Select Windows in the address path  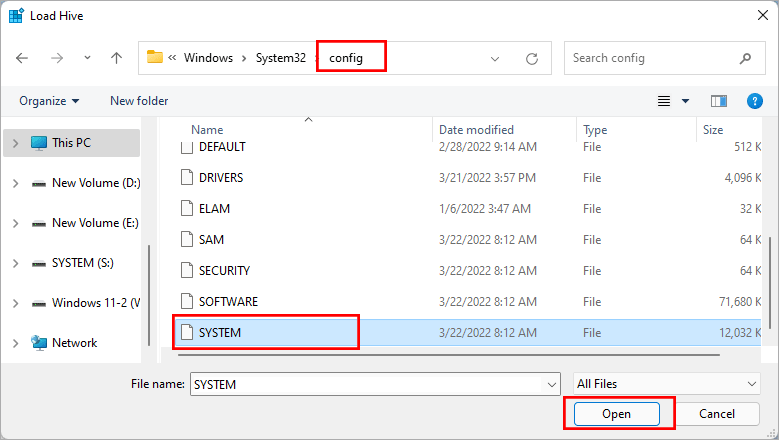208,58
